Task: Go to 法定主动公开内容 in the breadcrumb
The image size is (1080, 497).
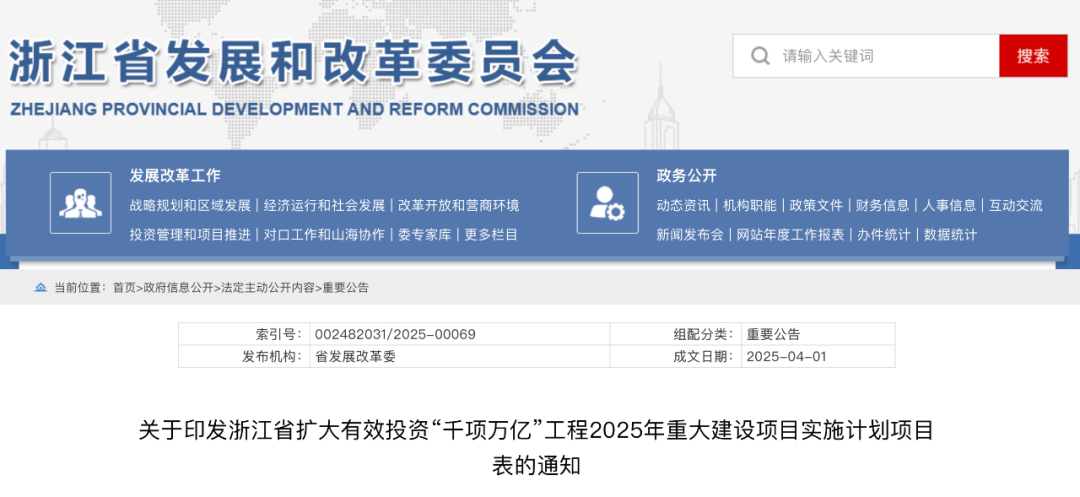Action: (x=267, y=288)
